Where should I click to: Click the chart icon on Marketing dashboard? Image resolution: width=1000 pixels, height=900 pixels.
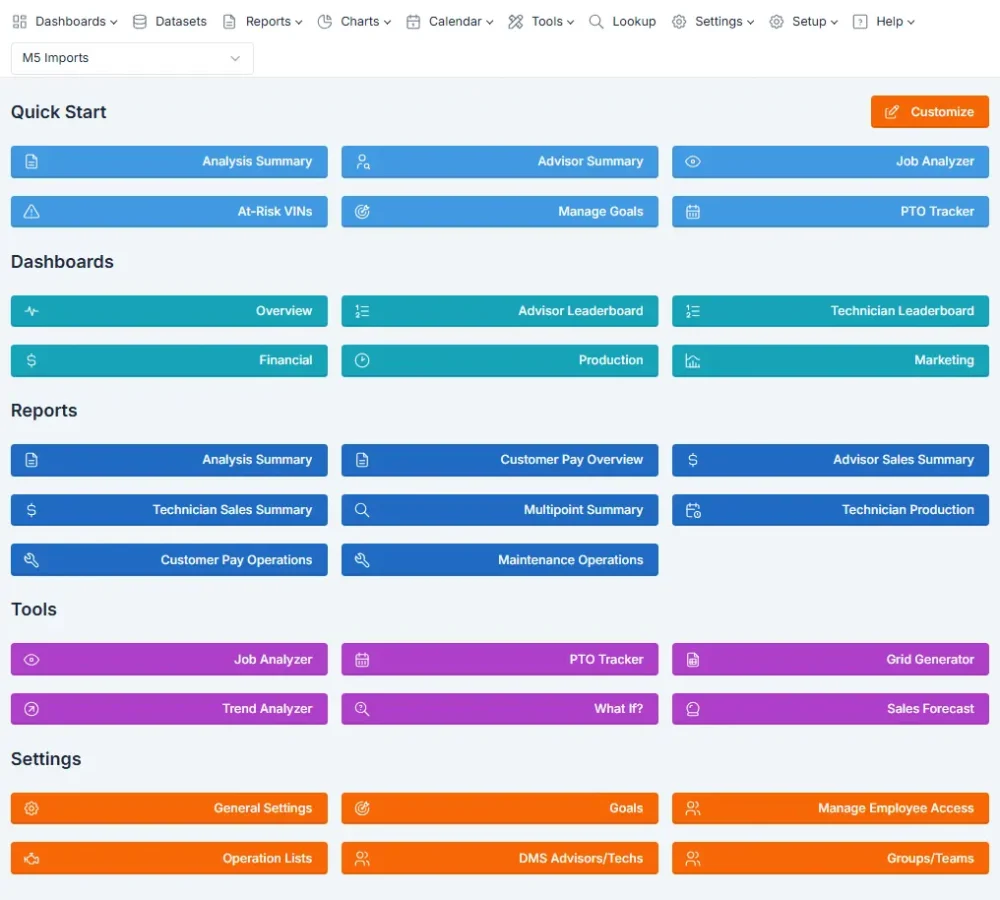click(693, 361)
